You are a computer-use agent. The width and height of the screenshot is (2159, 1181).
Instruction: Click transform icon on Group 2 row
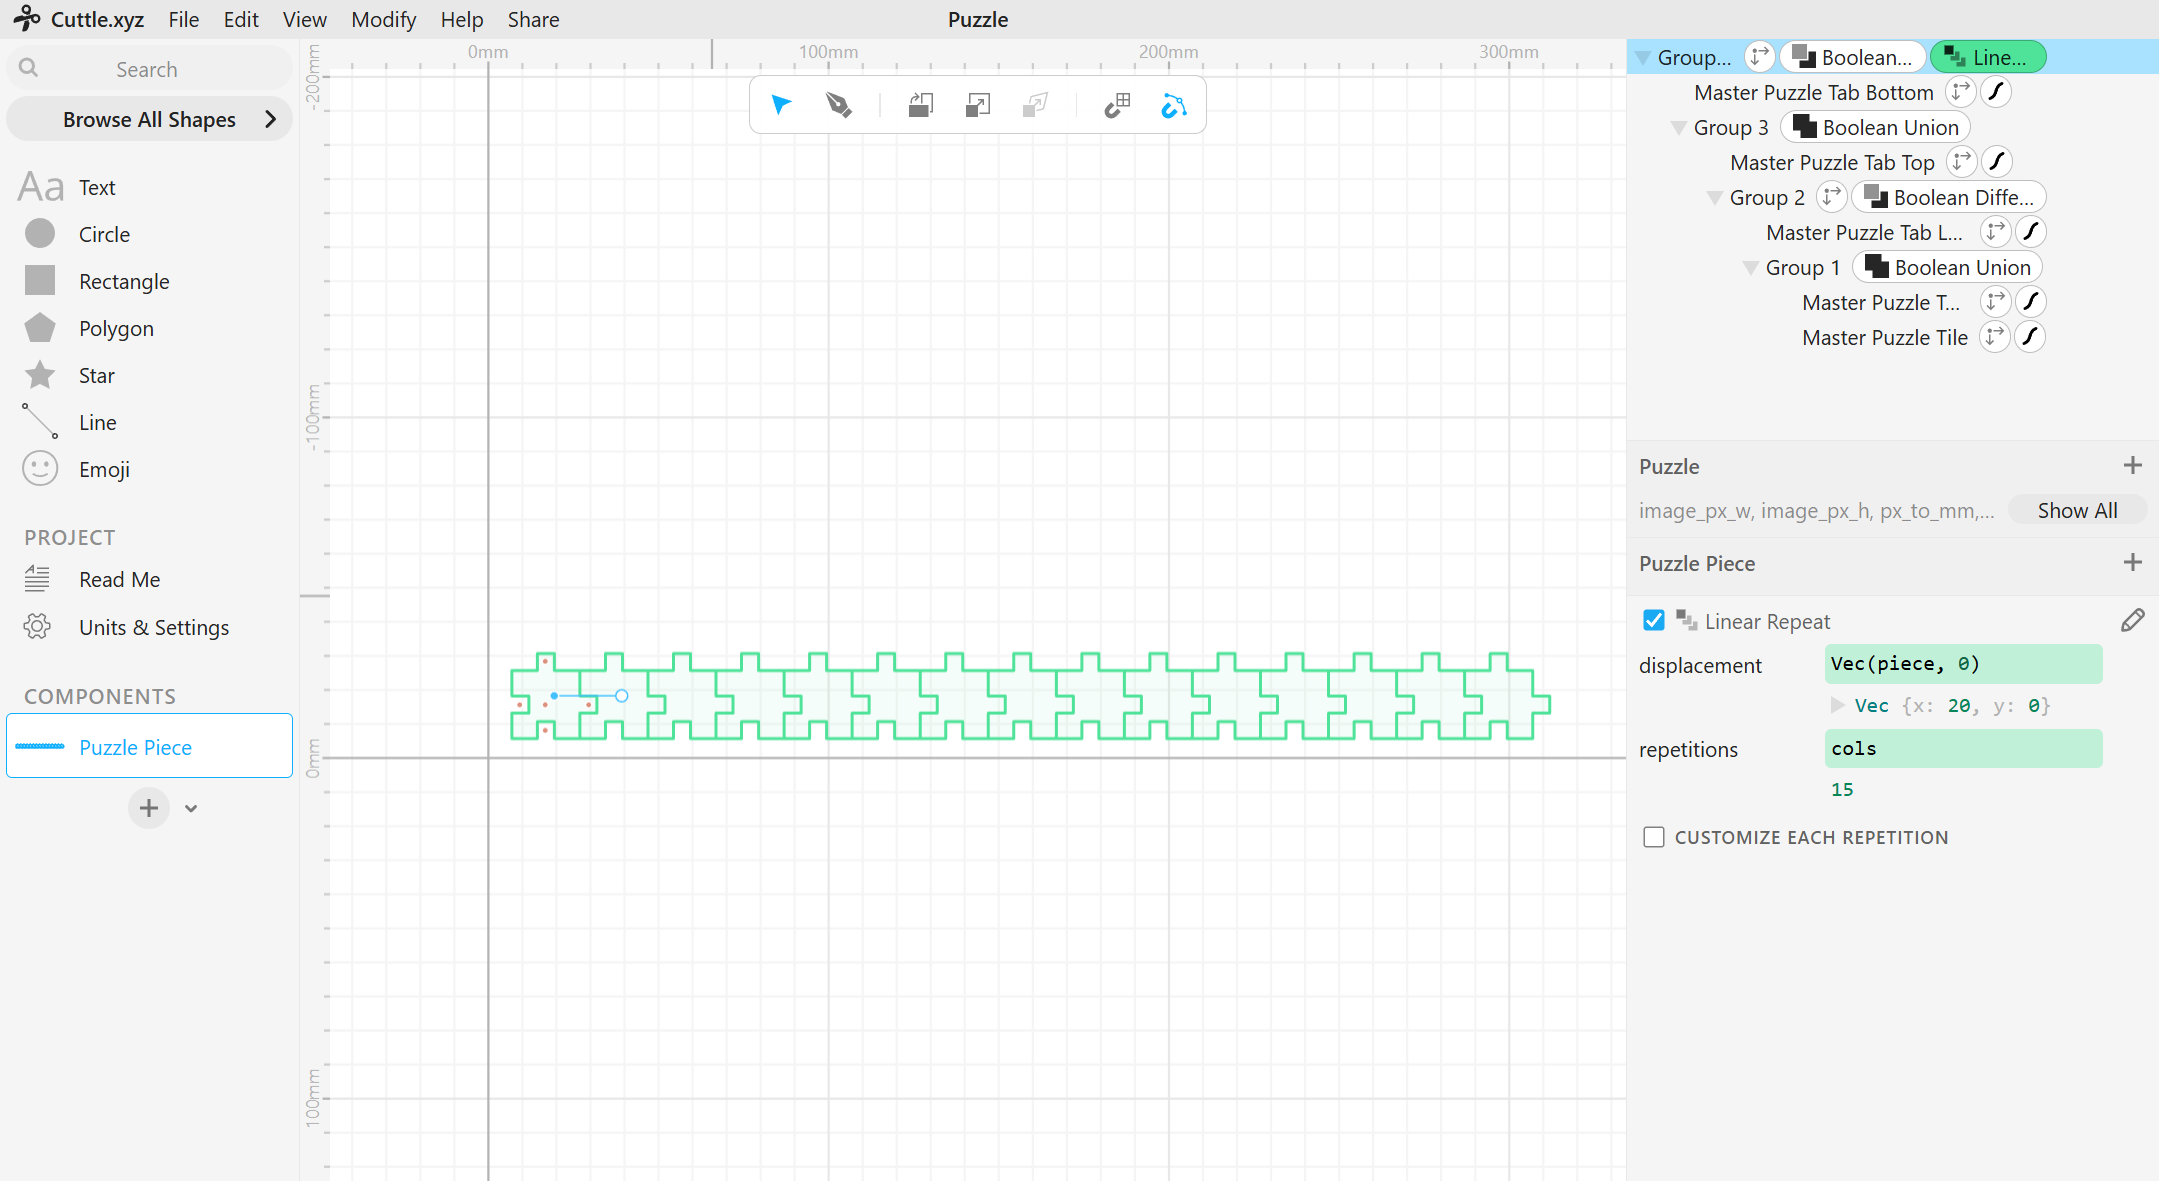click(1831, 197)
